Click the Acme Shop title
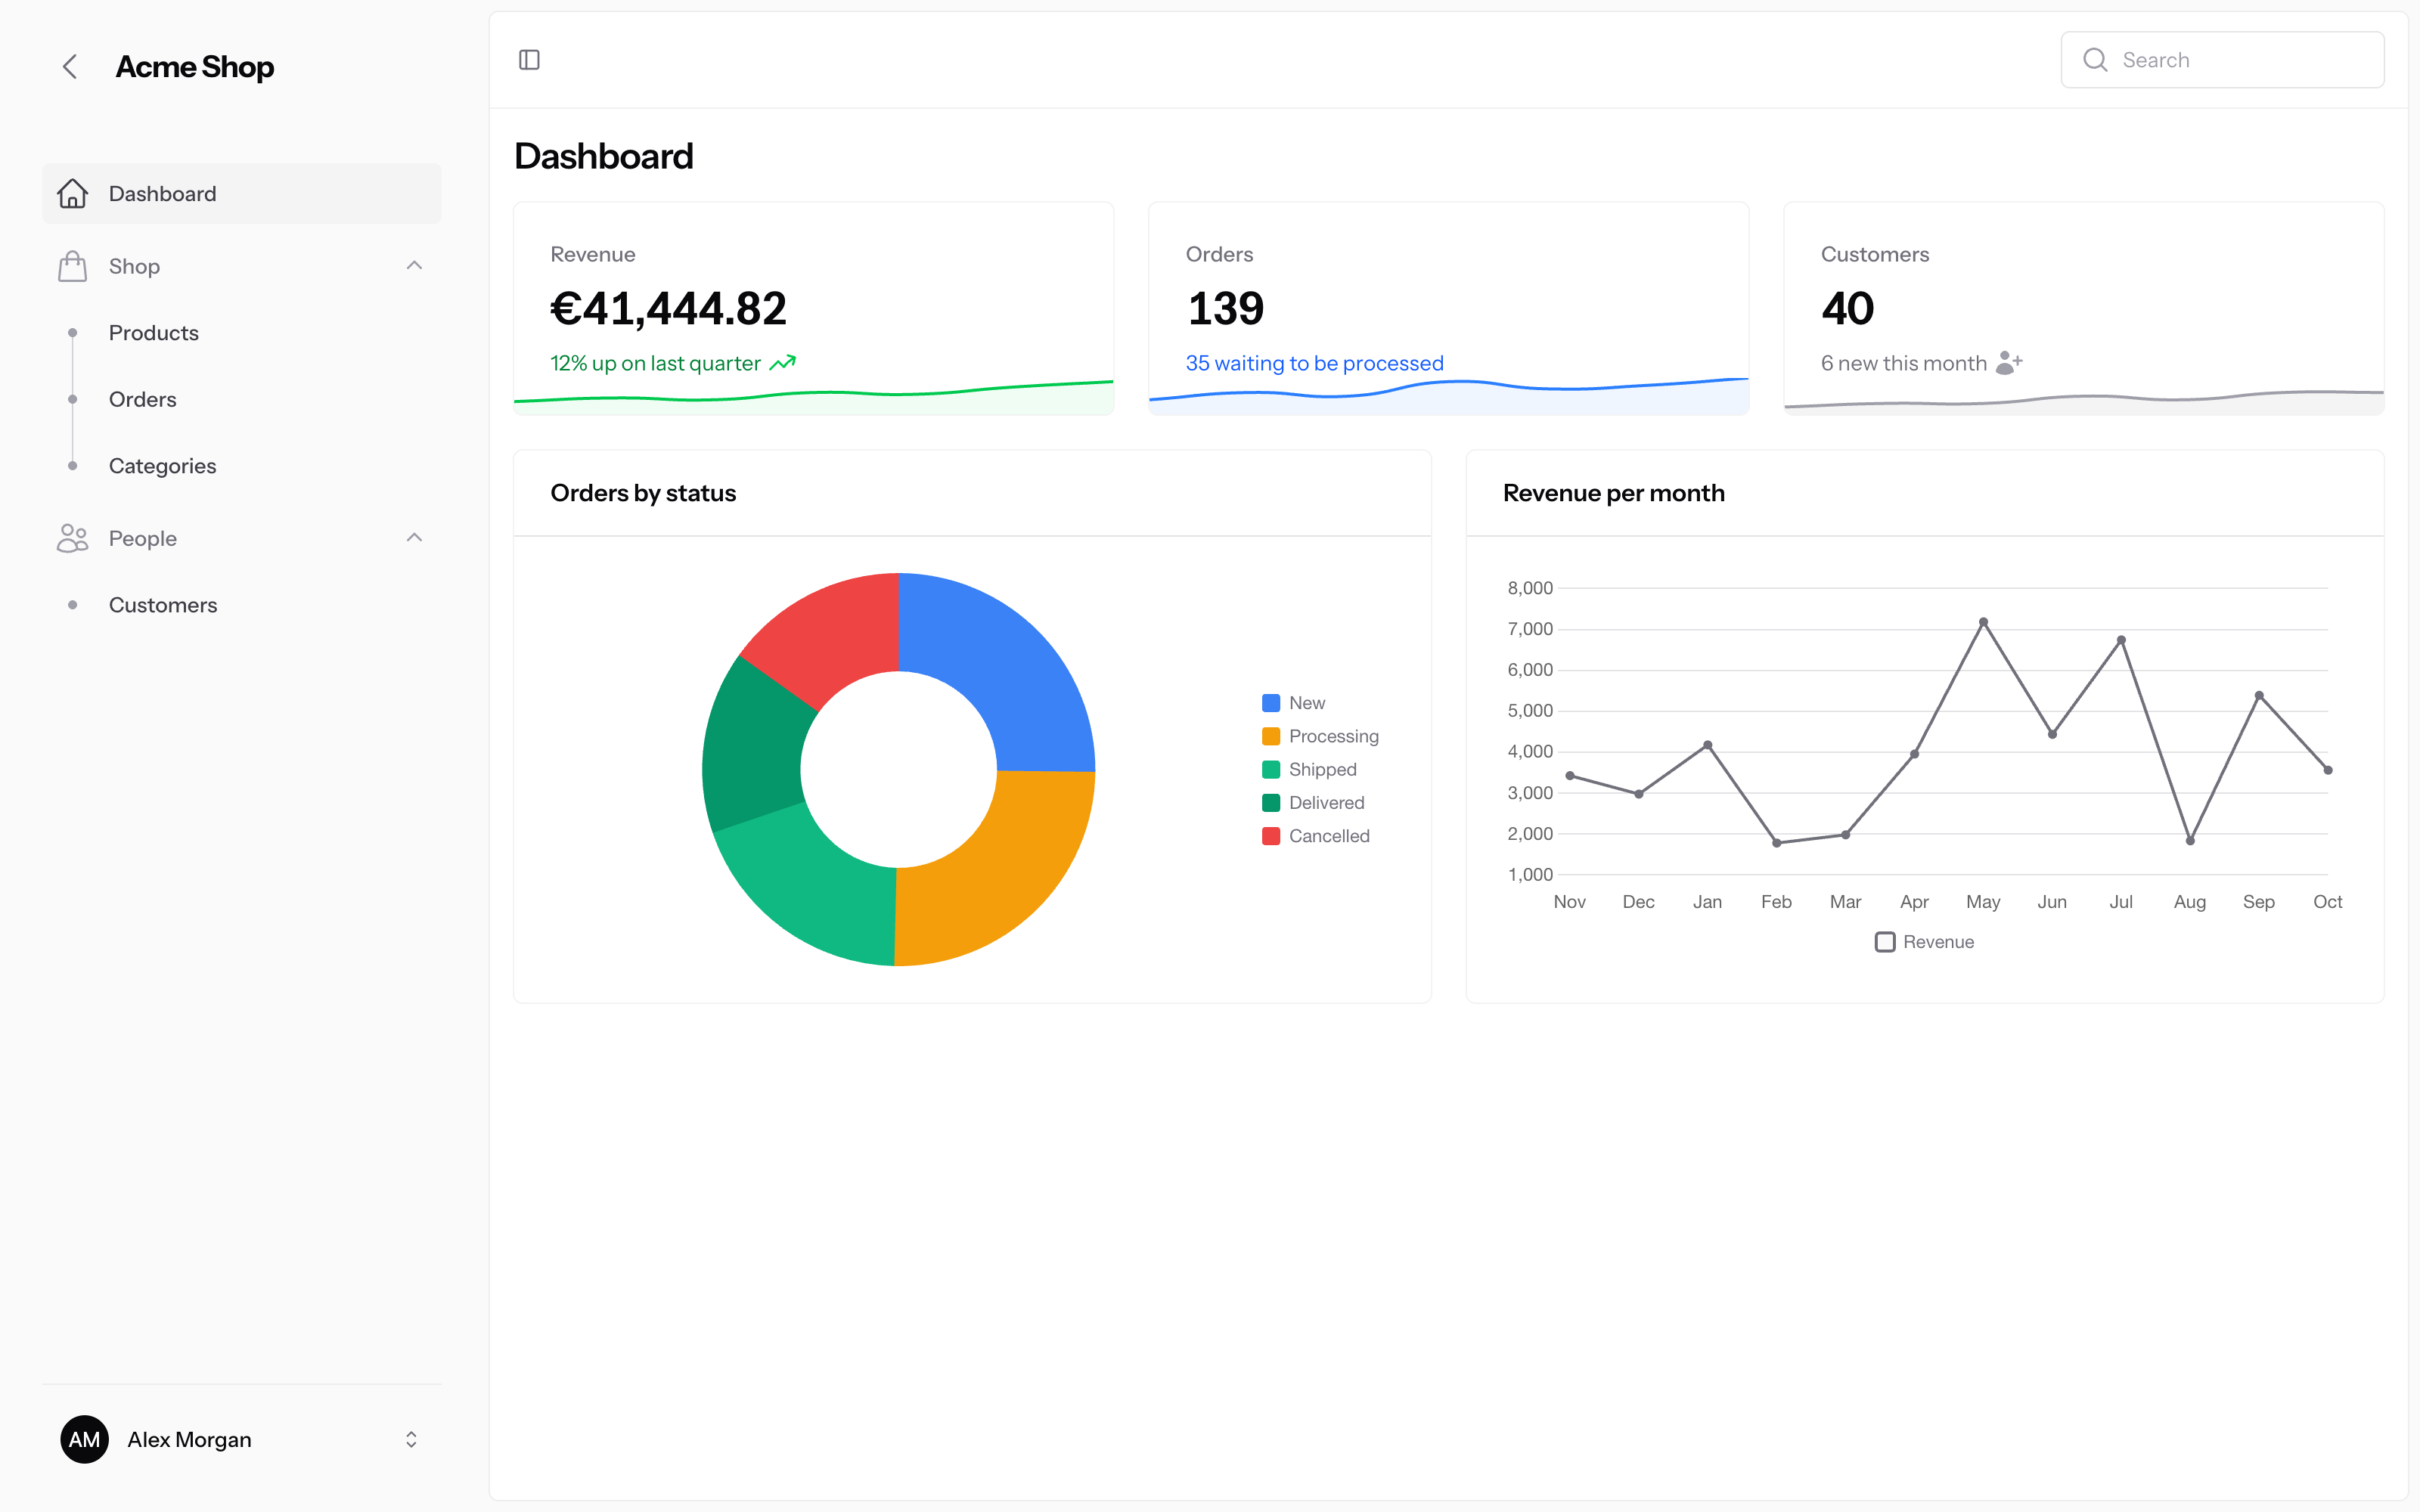This screenshot has height=1512, width=2420. pyautogui.click(x=195, y=67)
